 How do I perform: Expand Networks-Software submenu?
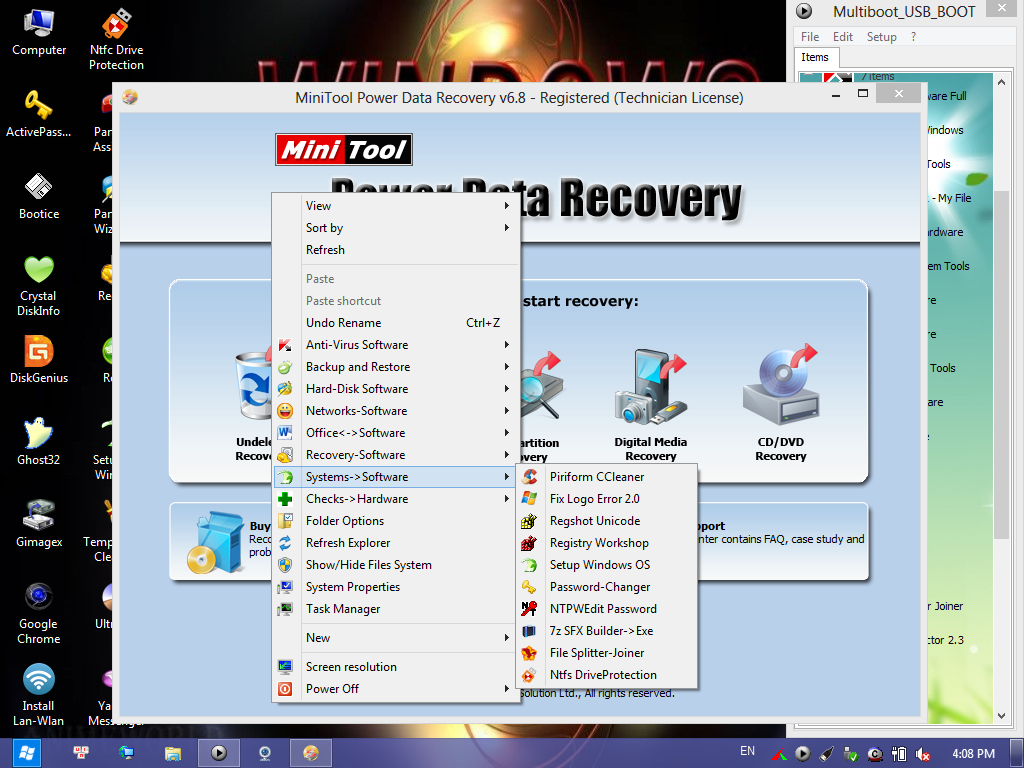[396, 411]
